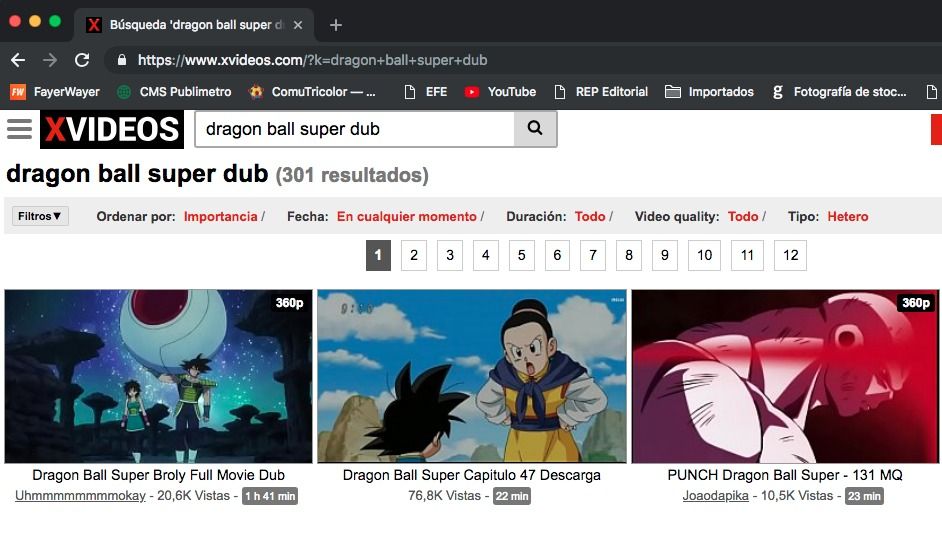This screenshot has width=942, height=539.
Task: Close the current browser tab
Action: 298,25
